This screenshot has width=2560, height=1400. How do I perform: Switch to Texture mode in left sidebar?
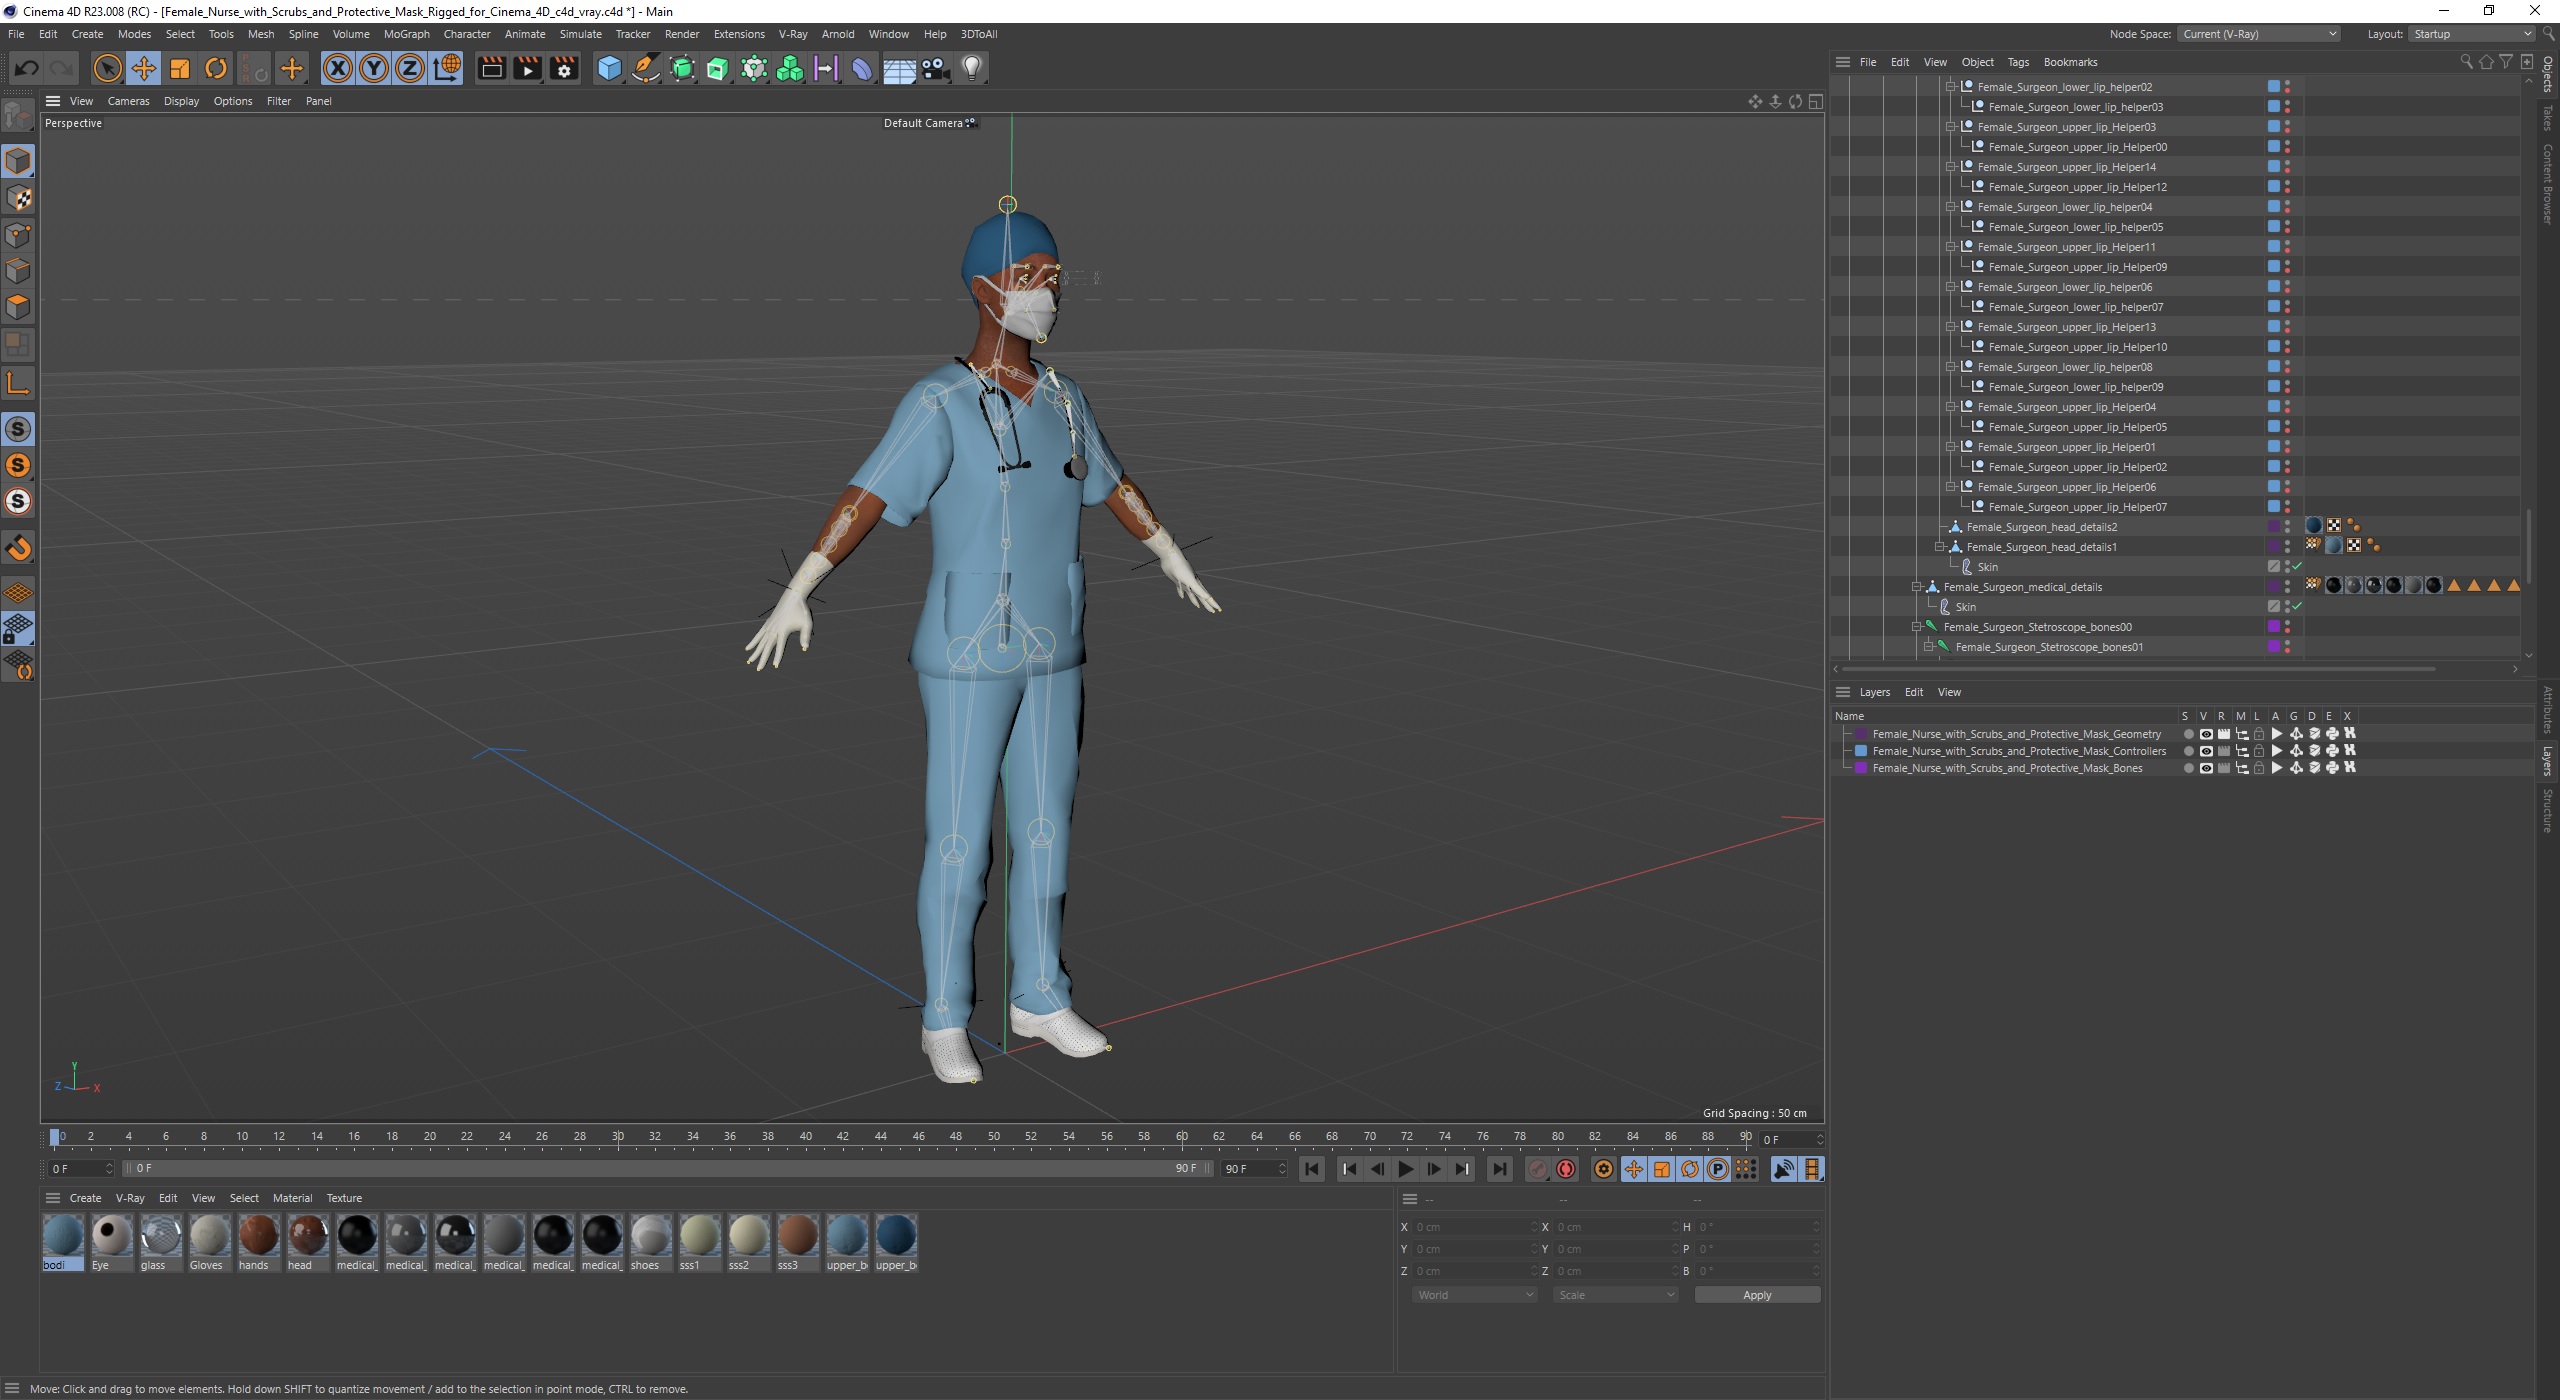pos(18,198)
